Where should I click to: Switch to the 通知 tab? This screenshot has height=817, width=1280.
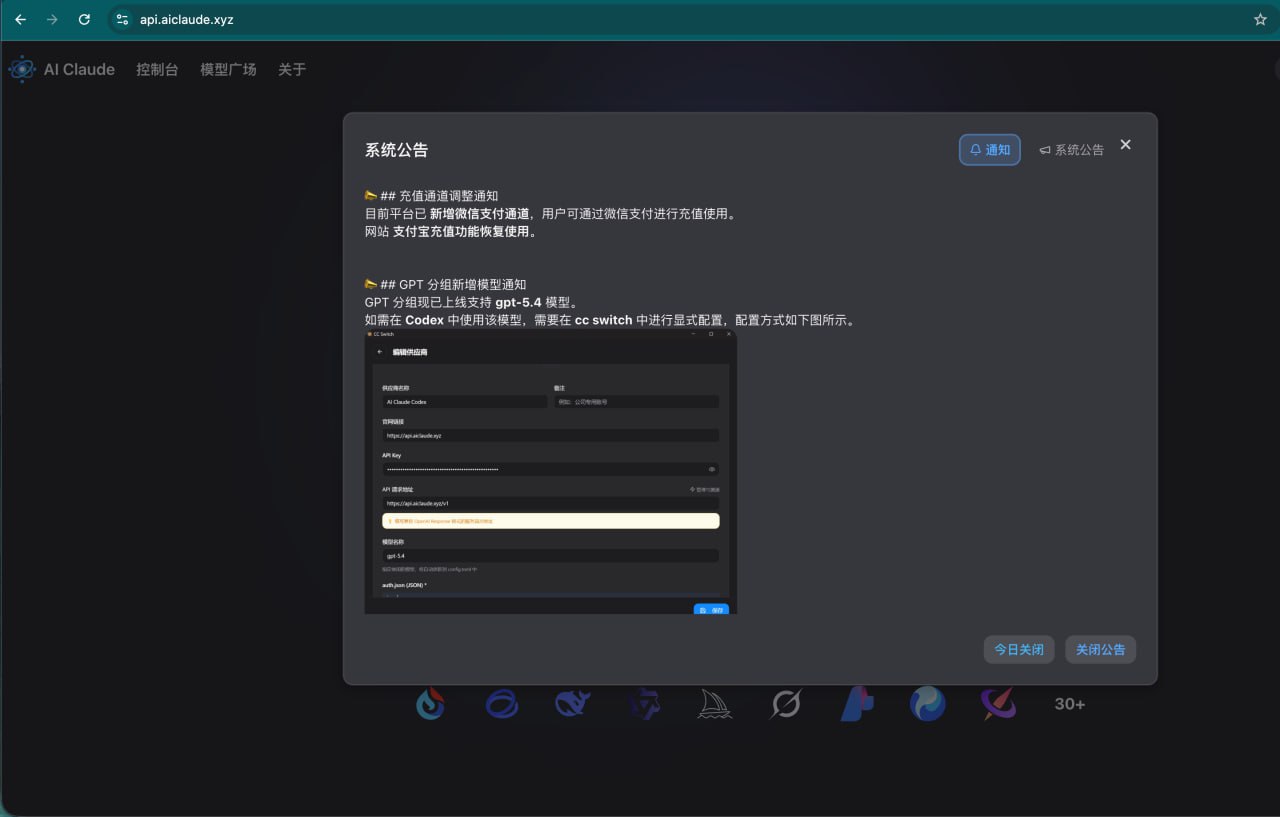[x=990, y=150]
